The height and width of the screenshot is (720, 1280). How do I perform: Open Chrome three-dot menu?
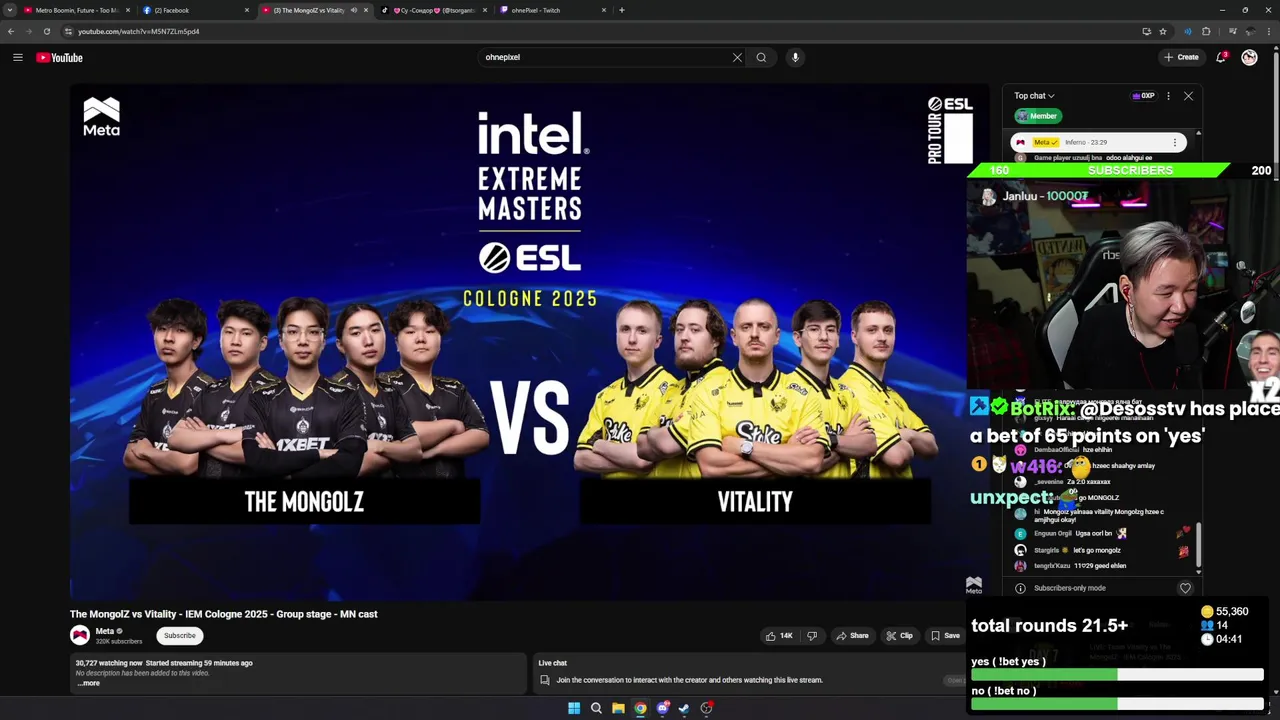[1269, 31]
